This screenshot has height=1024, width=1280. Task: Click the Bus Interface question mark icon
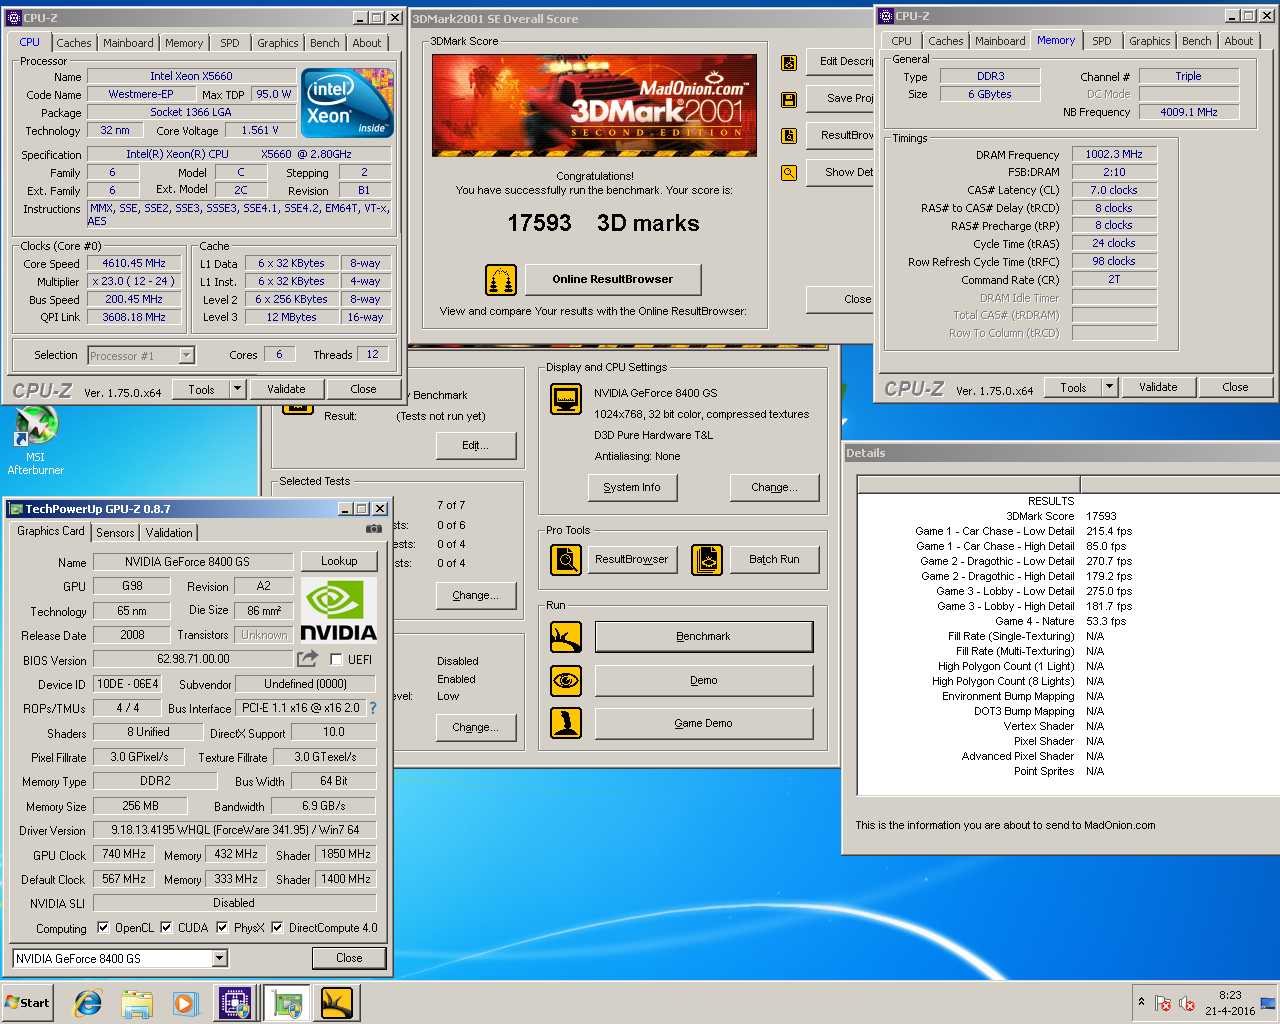coord(373,708)
